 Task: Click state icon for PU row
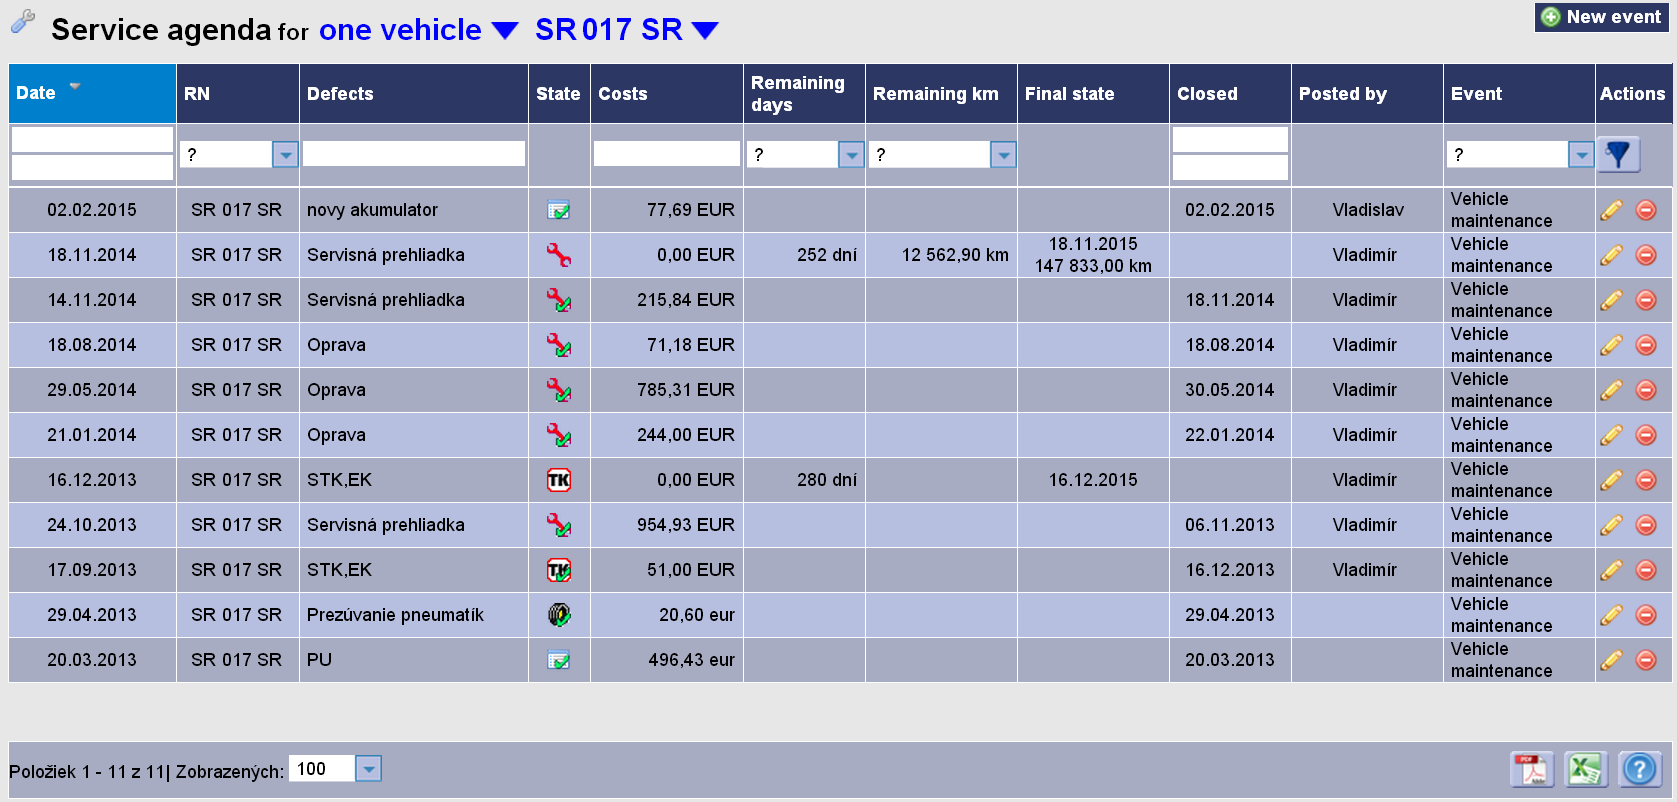(x=559, y=660)
